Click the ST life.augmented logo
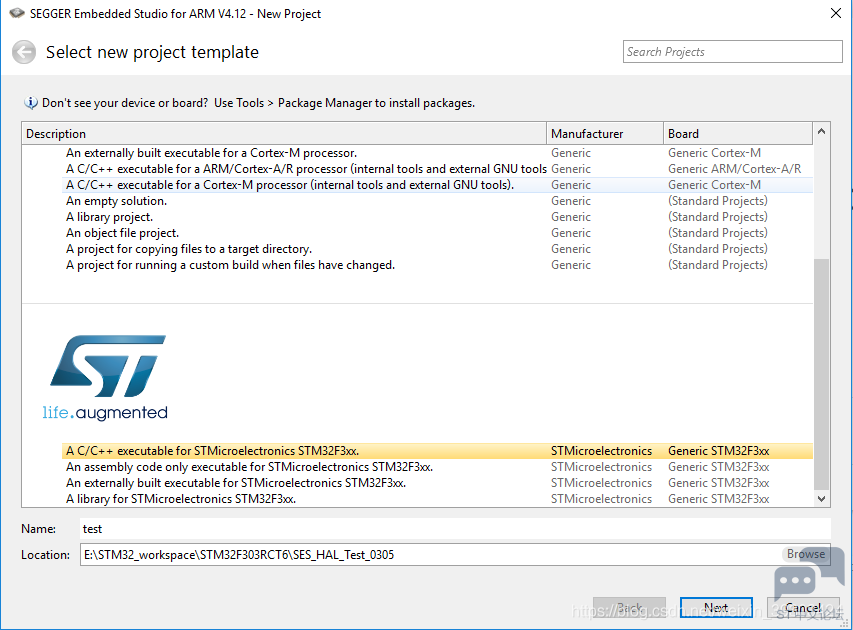 (x=106, y=377)
